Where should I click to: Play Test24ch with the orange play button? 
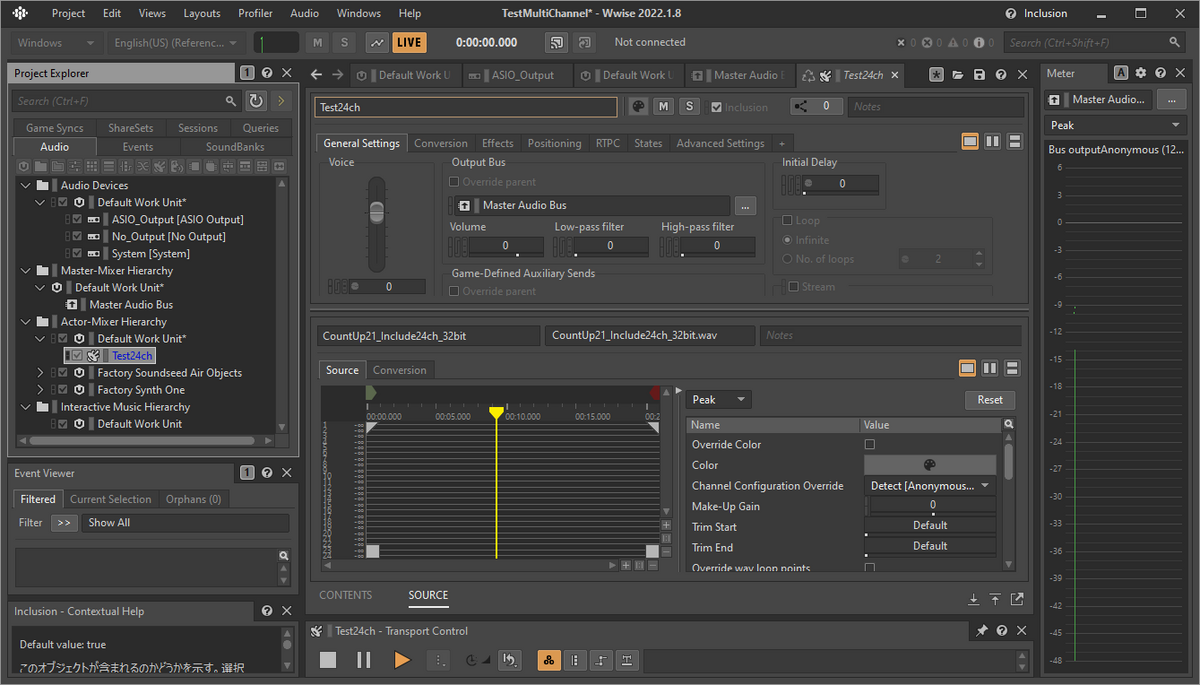pyautogui.click(x=402, y=660)
